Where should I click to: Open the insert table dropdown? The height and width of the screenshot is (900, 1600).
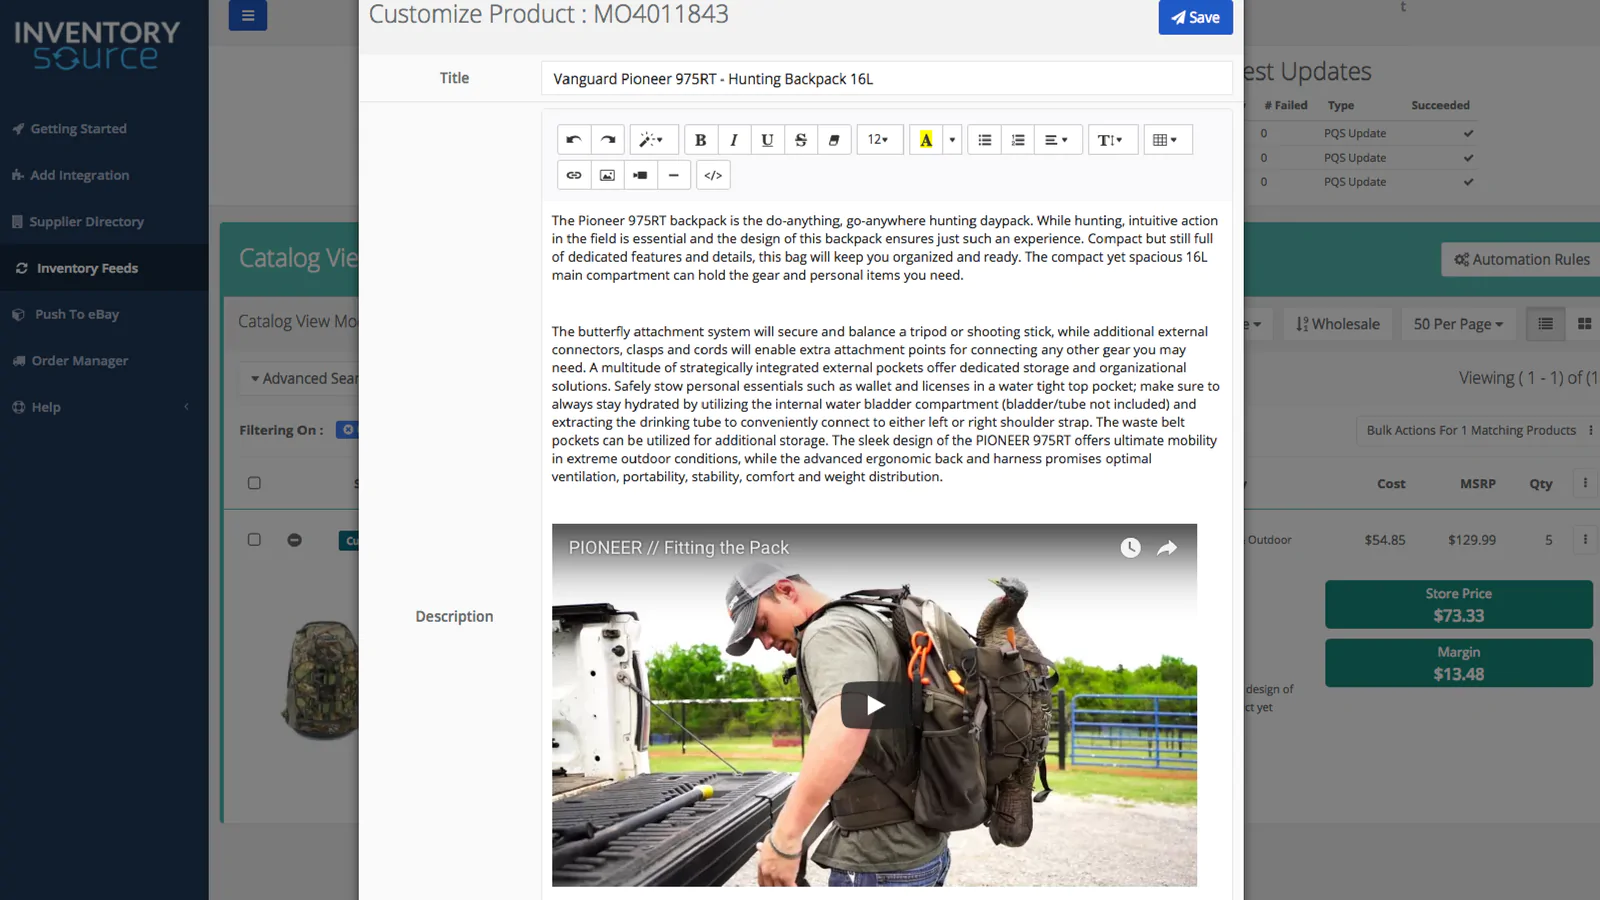1166,140
